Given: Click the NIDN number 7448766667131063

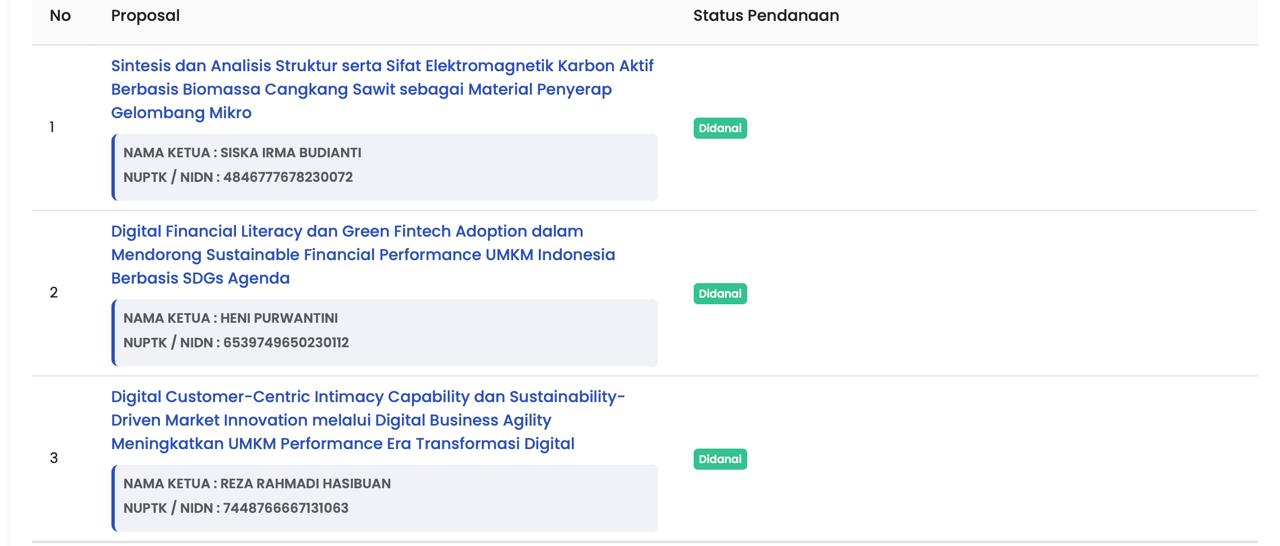Looking at the screenshot, I should point(286,508).
